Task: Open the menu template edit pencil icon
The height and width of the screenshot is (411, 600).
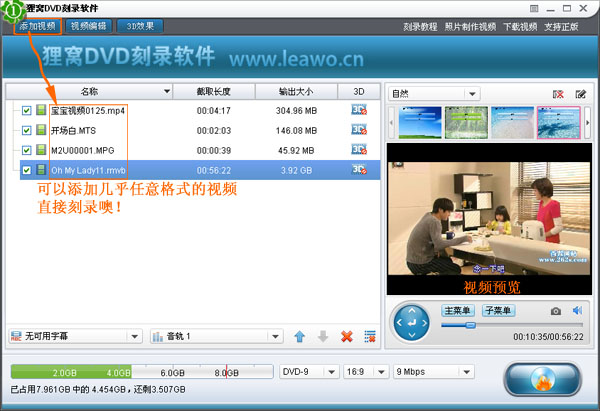Action: (580, 94)
